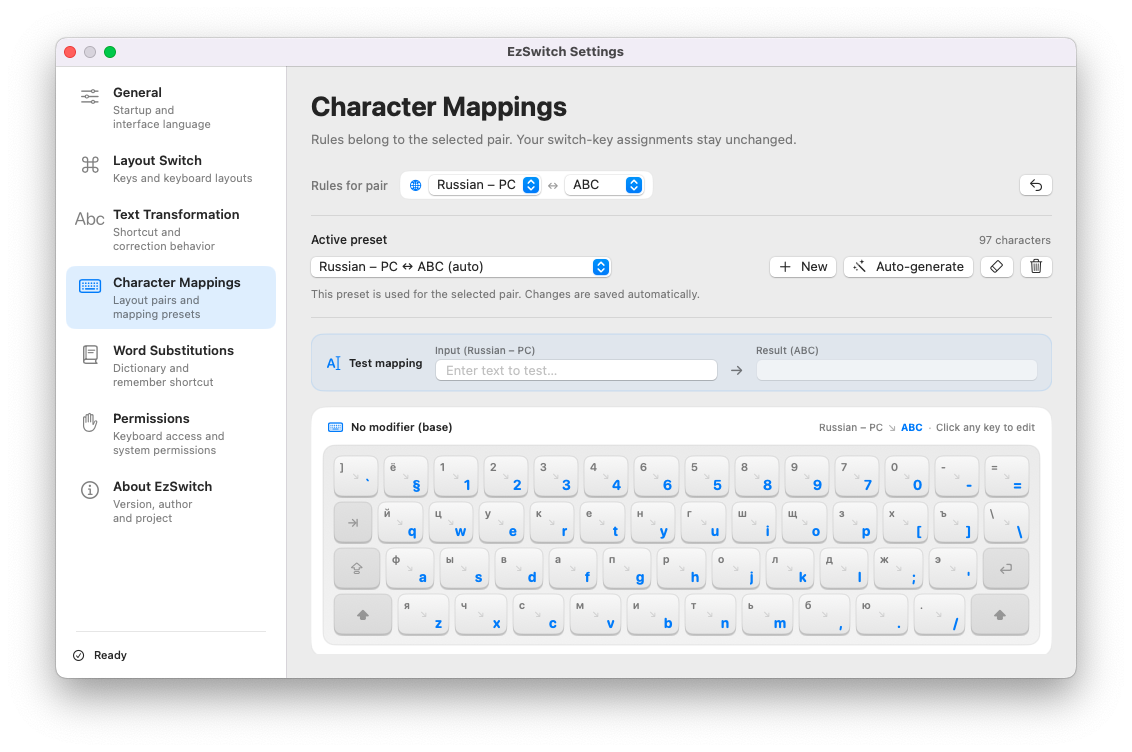The width and height of the screenshot is (1132, 752).
Task: Click the swap arrows between layouts
Action: (x=552, y=185)
